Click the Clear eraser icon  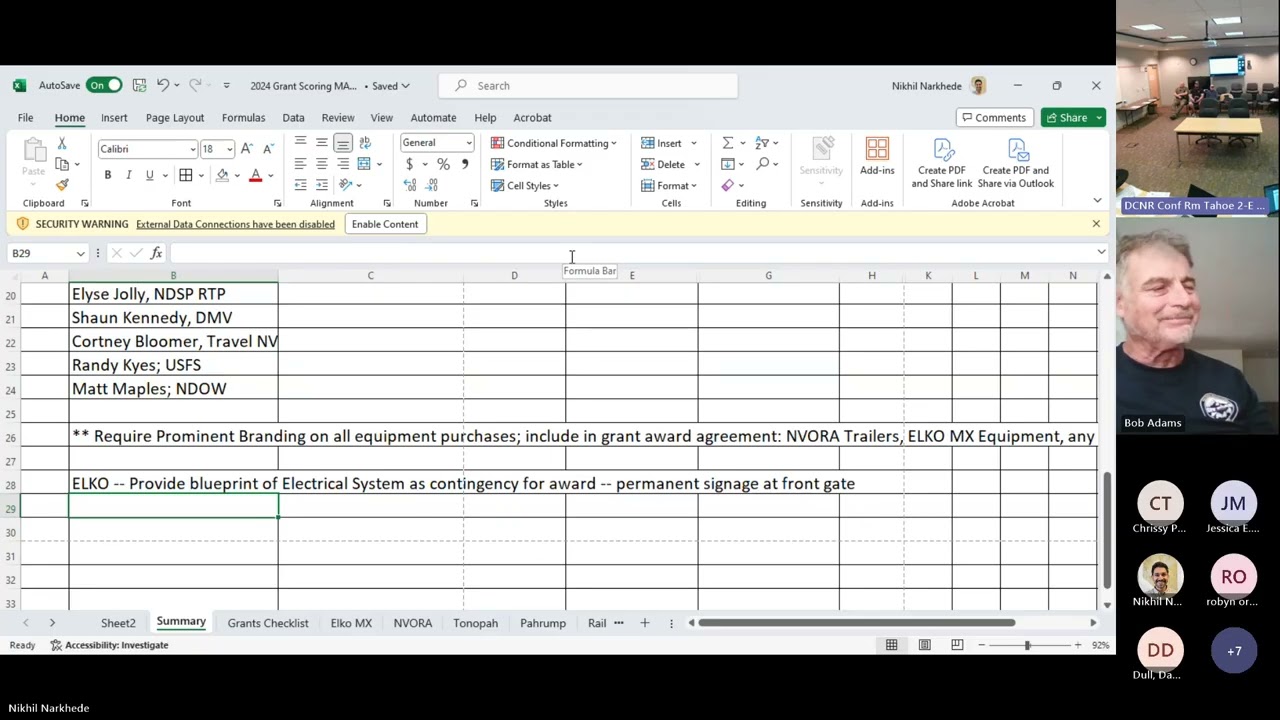[x=727, y=185]
